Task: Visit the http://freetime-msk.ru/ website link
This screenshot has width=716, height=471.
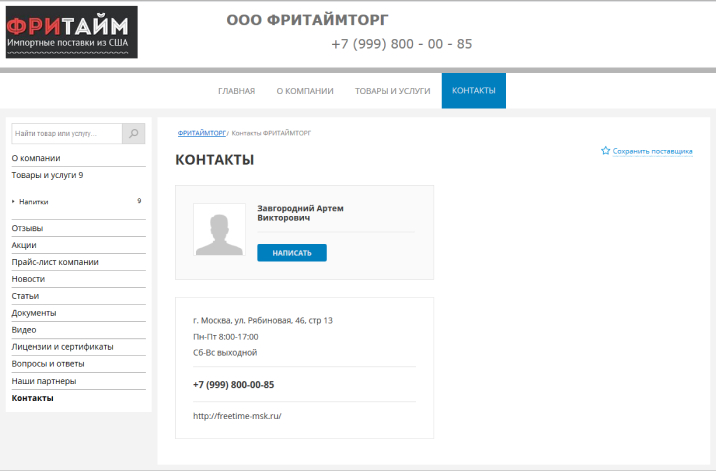Action: click(x=237, y=416)
